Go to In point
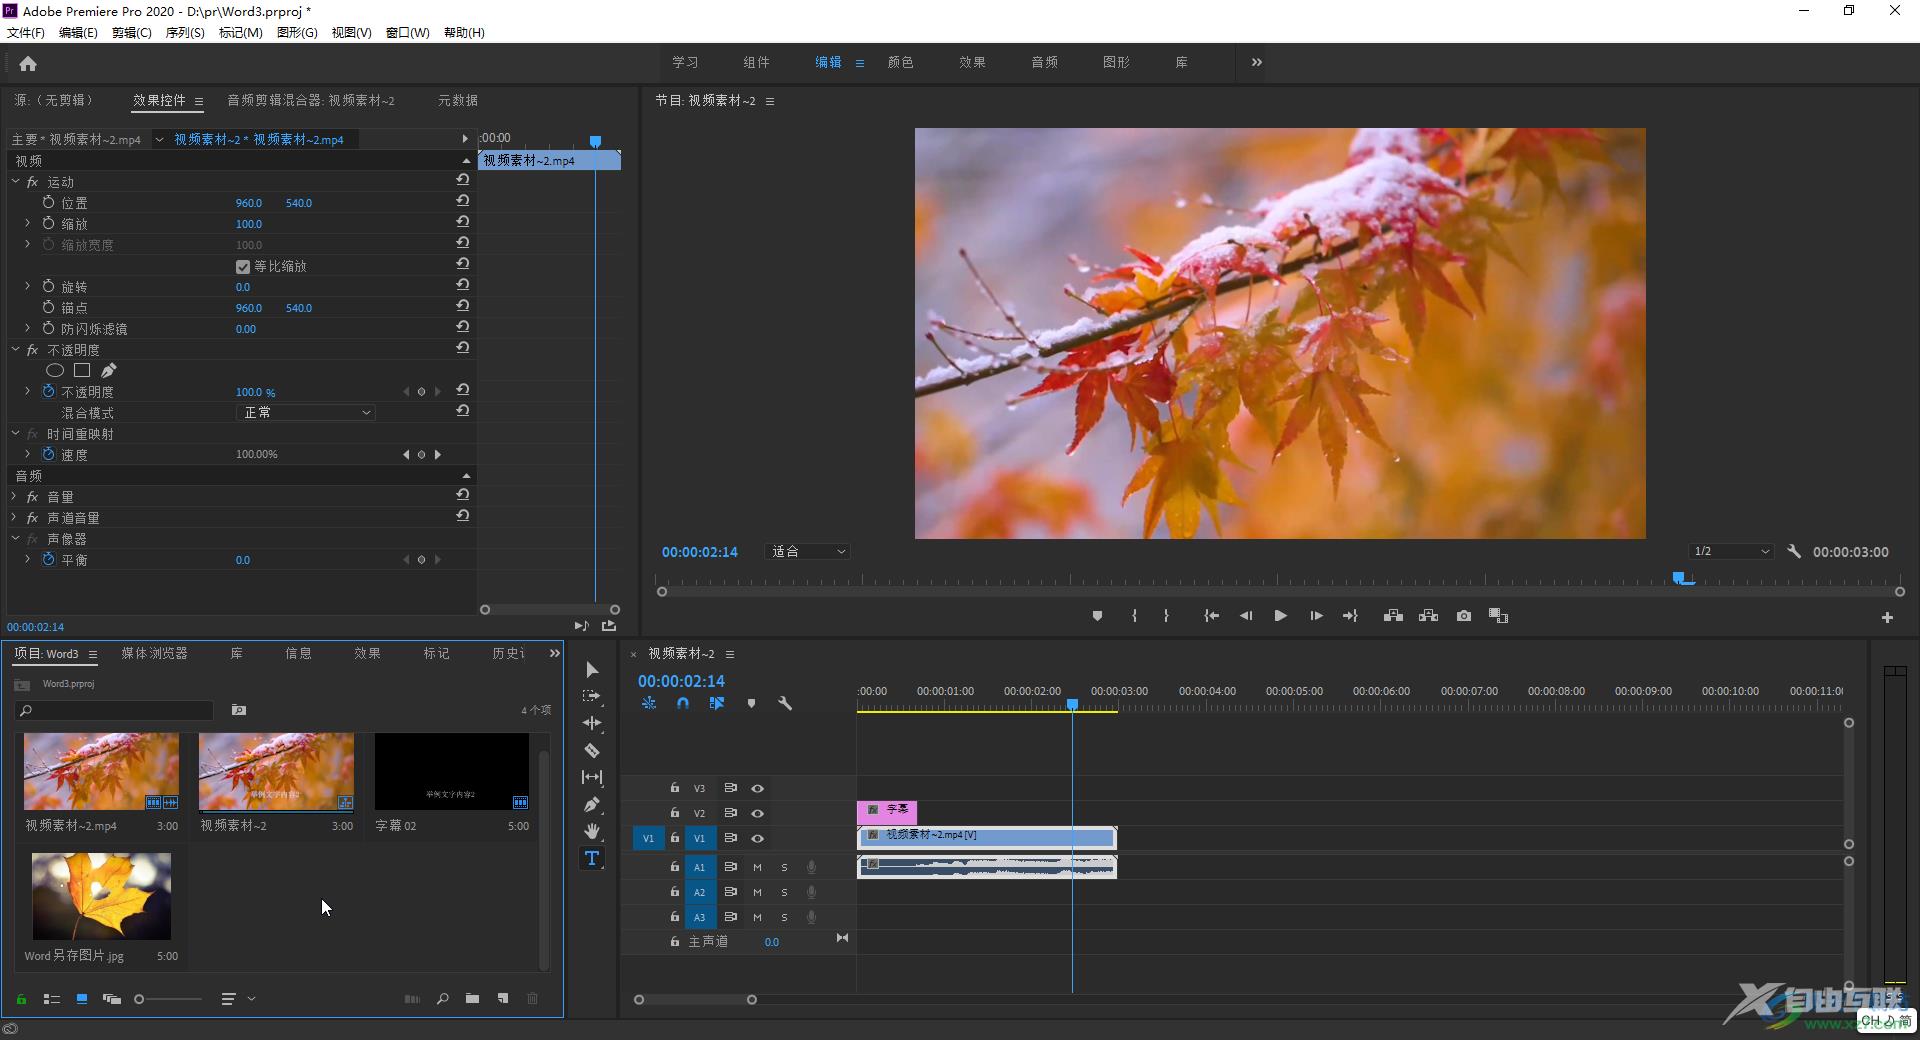This screenshot has width=1920, height=1040. click(x=1211, y=616)
